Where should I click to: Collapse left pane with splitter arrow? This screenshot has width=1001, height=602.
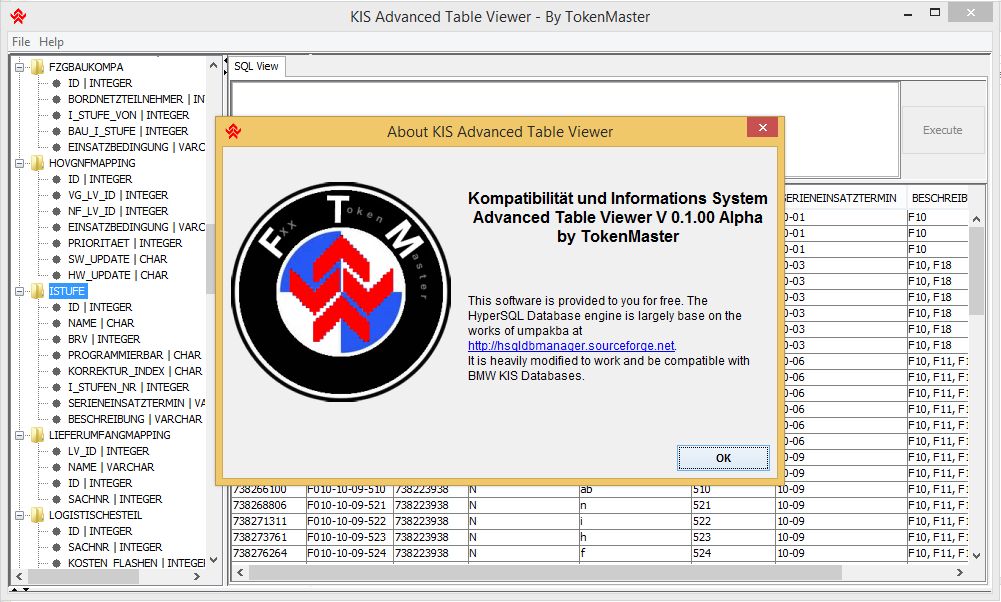225,62
